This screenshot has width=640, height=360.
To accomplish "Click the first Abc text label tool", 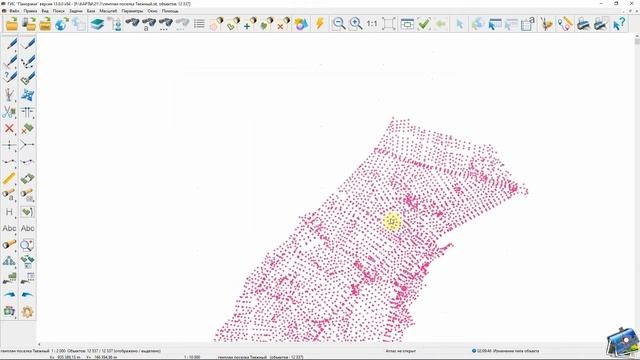I will click(x=9, y=228).
